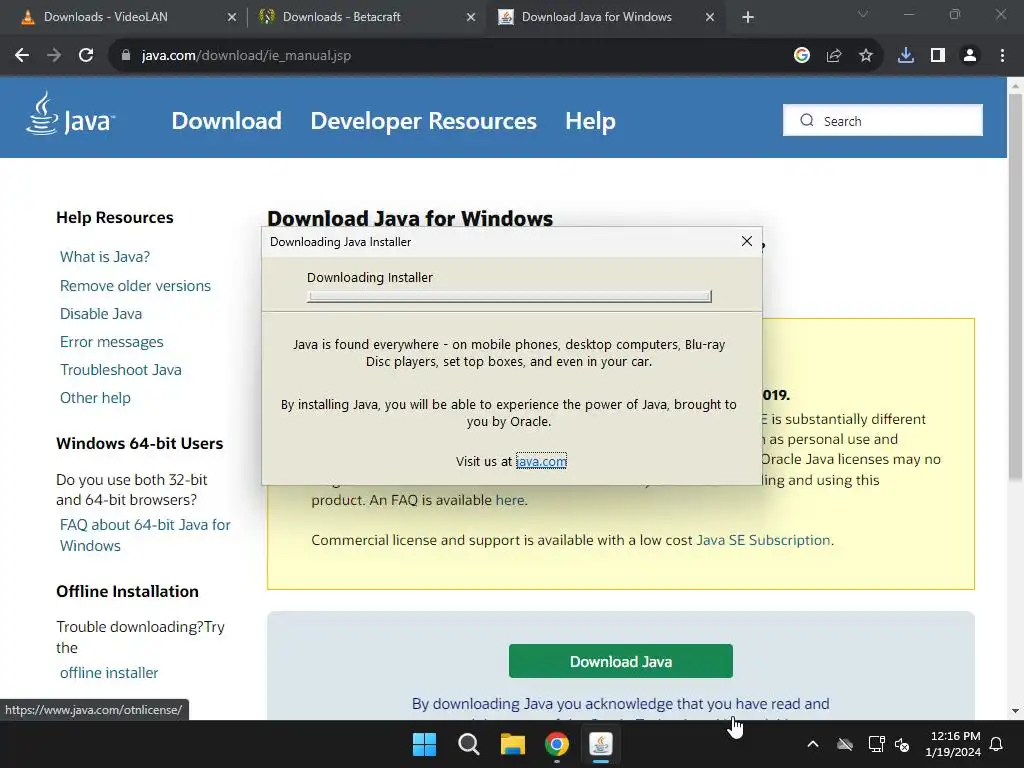Open the Troubleshoot Java link
Viewport: 1024px width, 768px height.
[x=121, y=370]
